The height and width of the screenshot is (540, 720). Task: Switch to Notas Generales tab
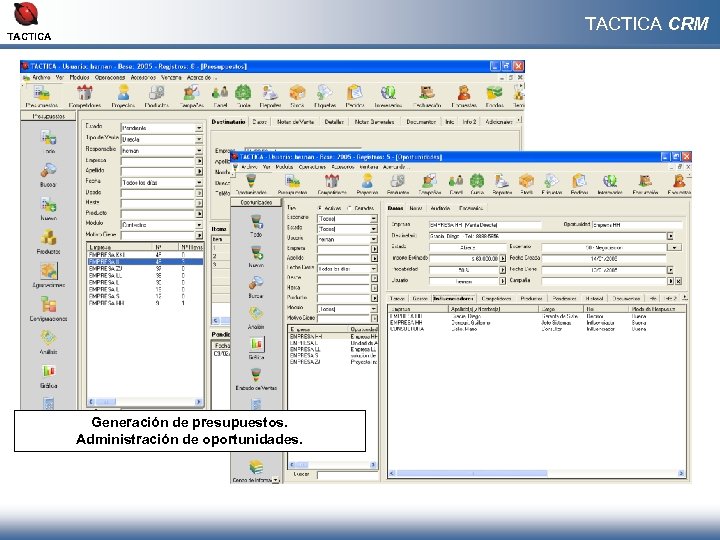374,122
